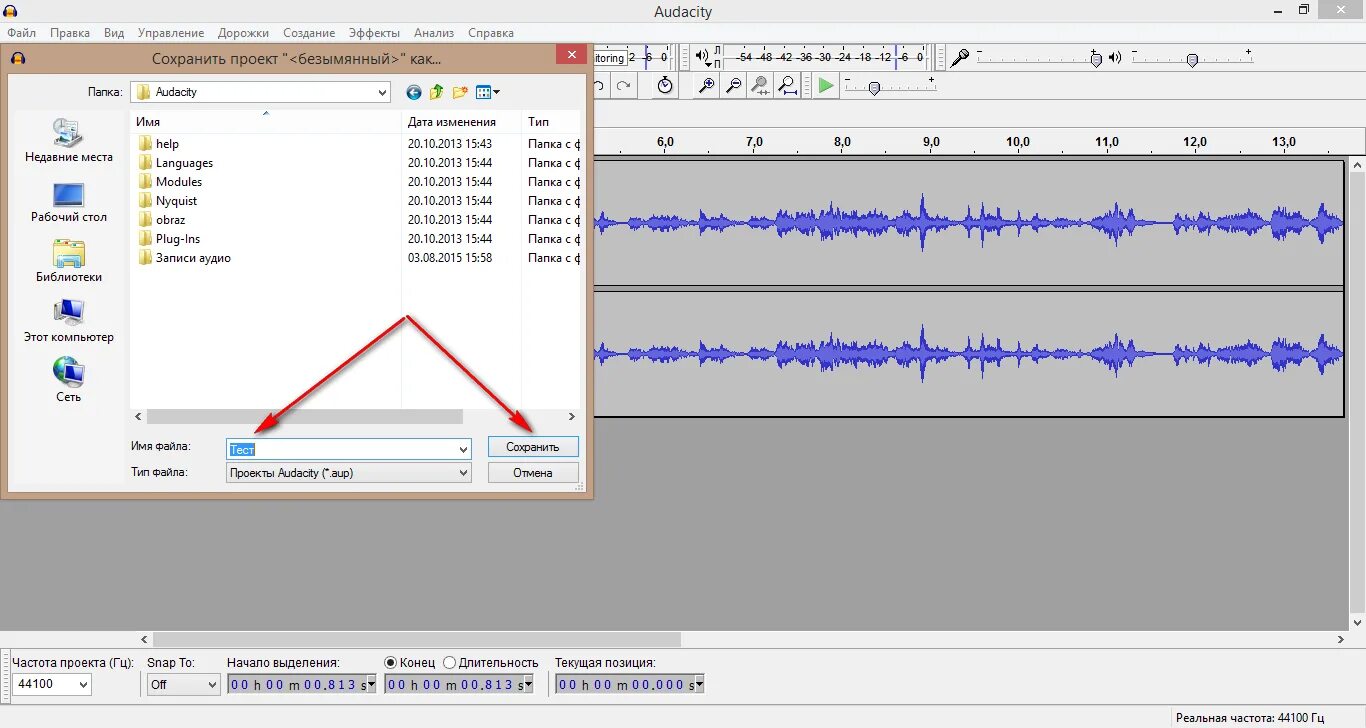
Task: Open the Справка menu
Action: coord(491,33)
